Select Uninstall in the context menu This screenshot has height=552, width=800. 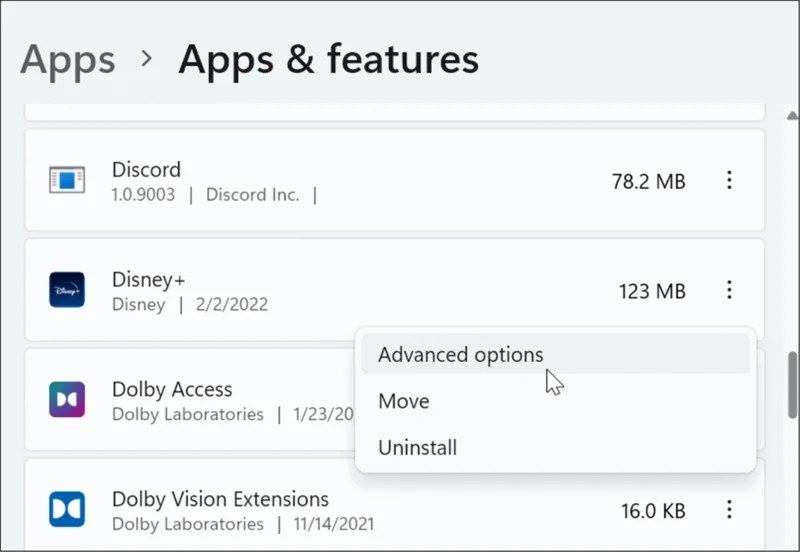tap(555, 447)
